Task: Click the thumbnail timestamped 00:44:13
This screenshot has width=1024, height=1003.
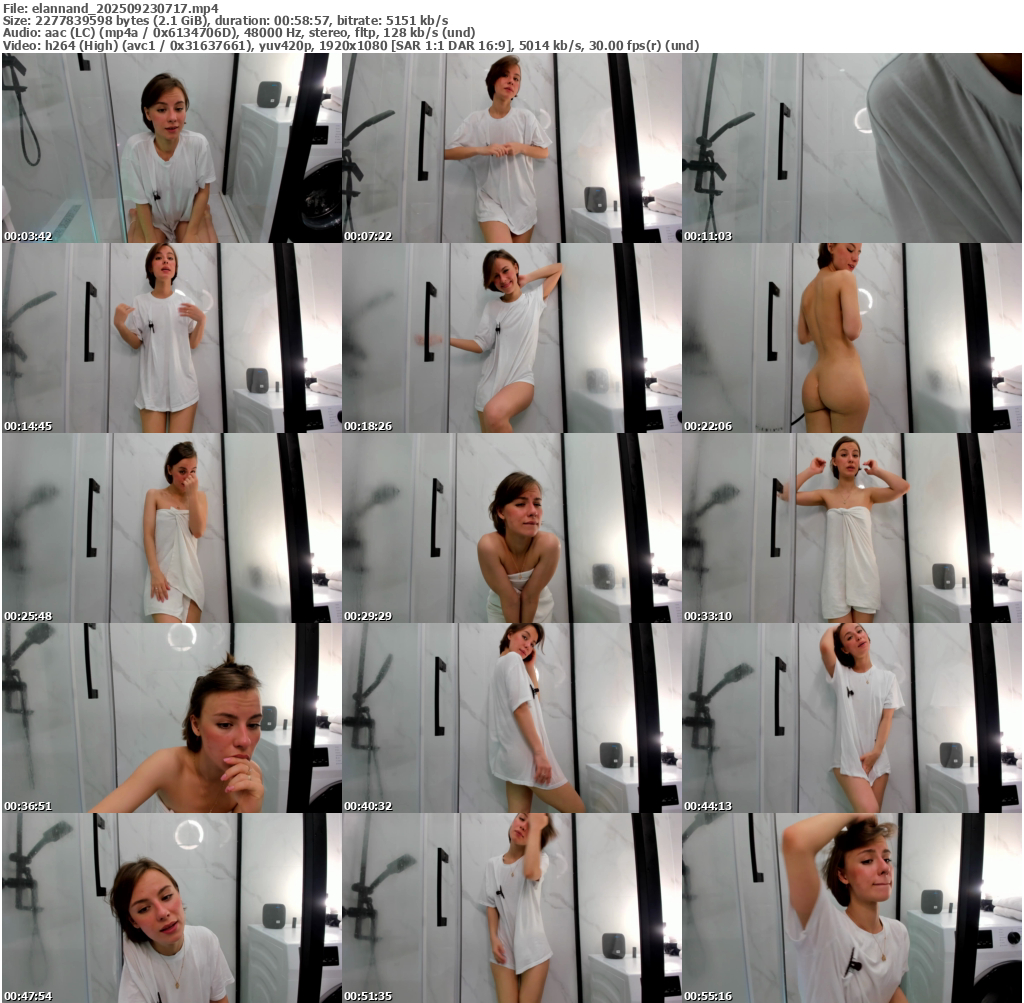Action: click(x=852, y=717)
